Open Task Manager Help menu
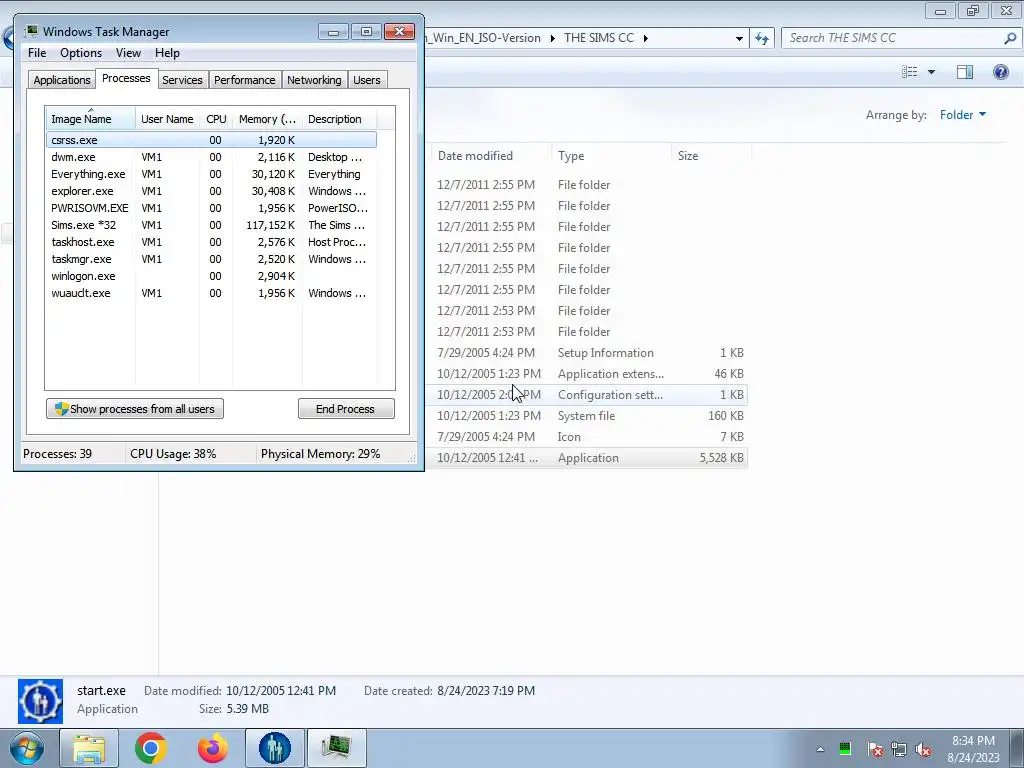1024x768 pixels. click(167, 53)
